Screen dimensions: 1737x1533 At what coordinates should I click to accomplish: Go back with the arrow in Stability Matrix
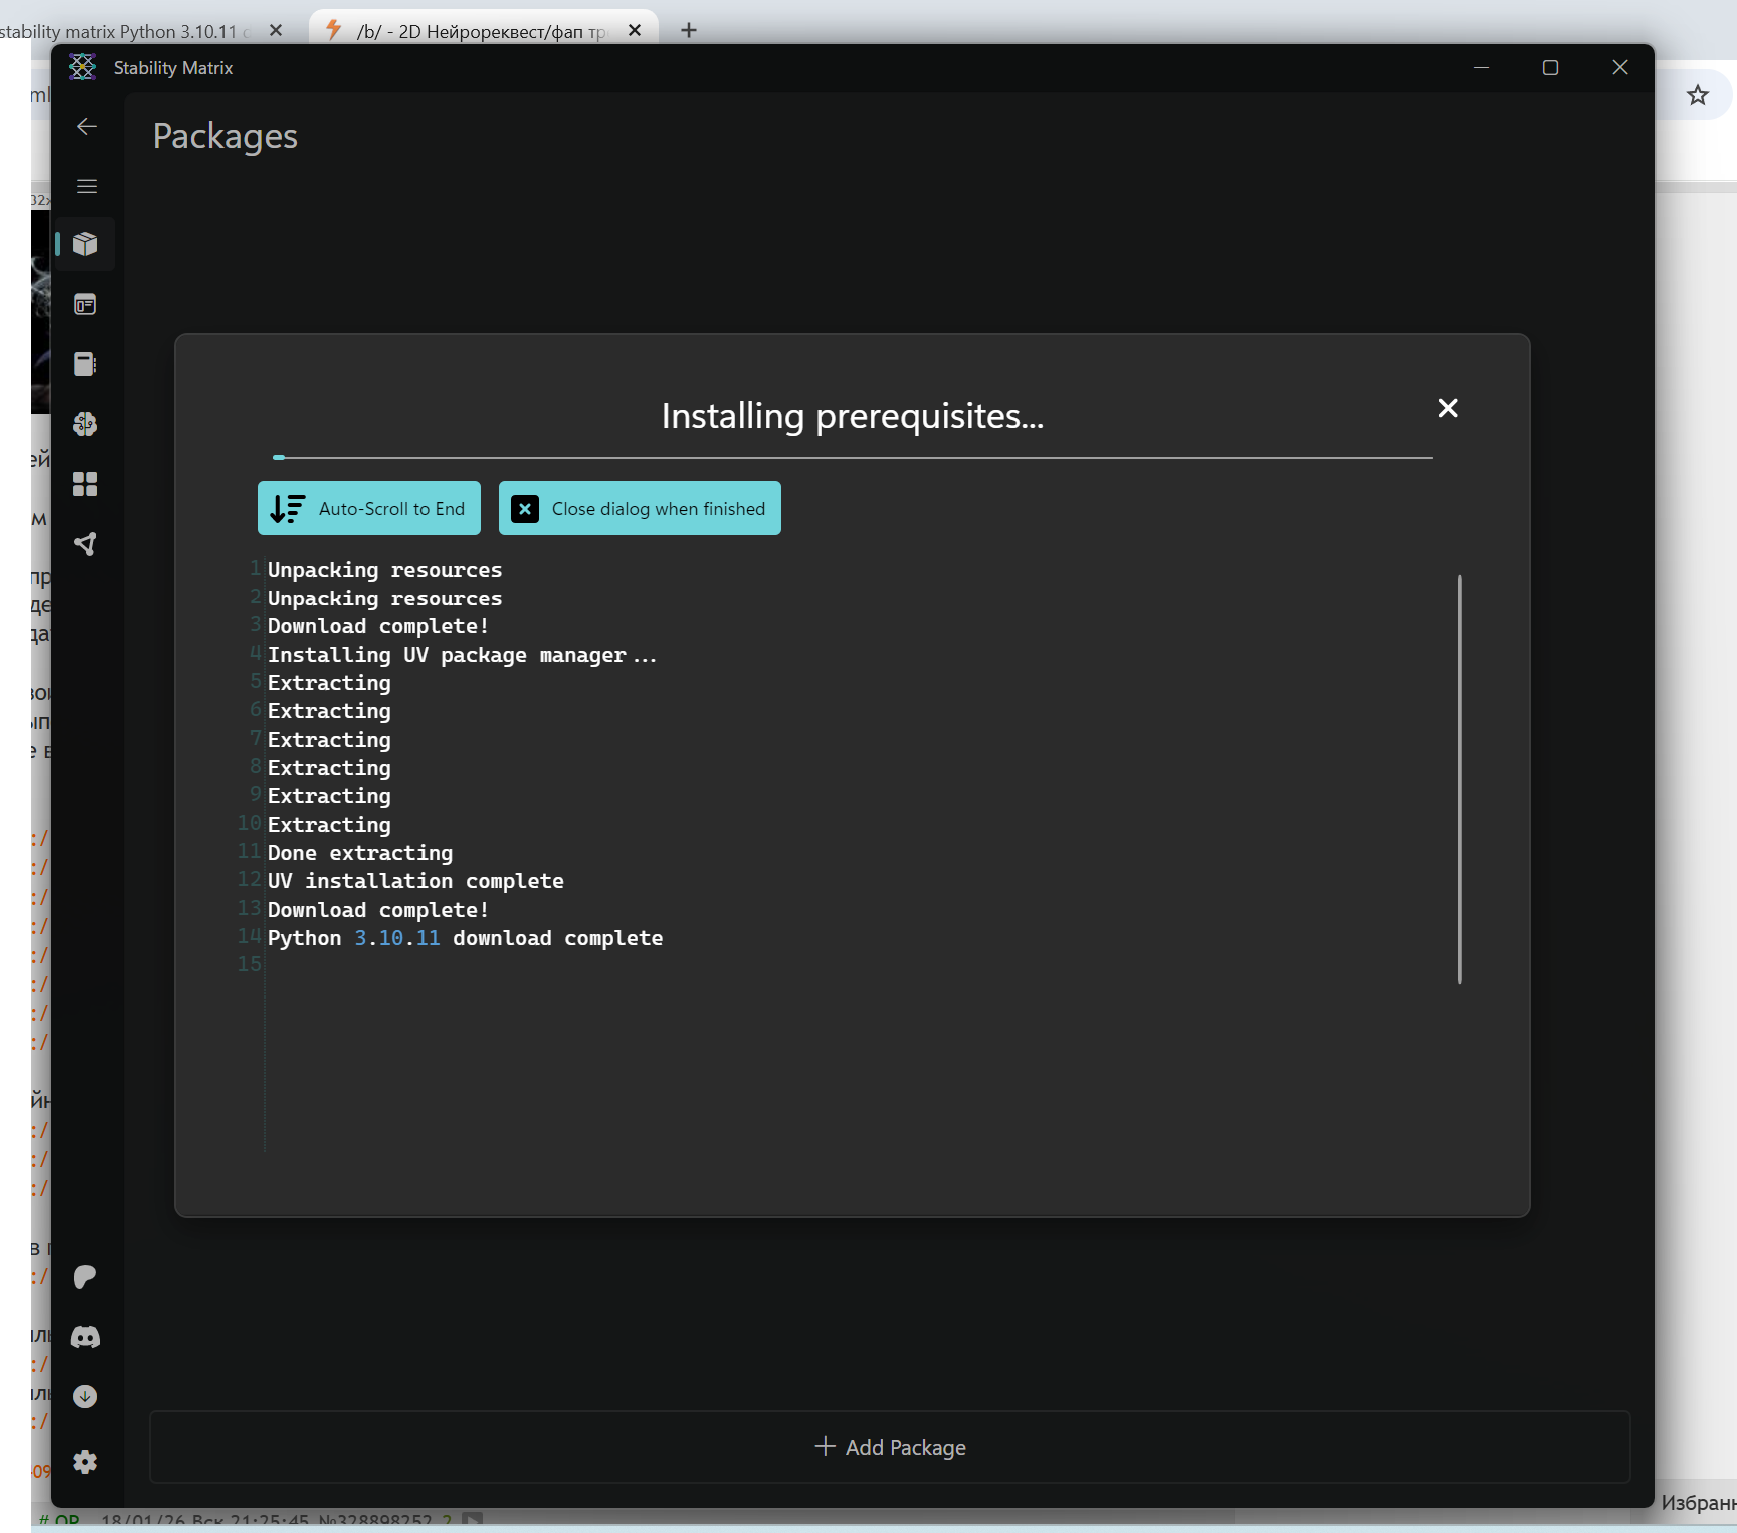tap(87, 126)
